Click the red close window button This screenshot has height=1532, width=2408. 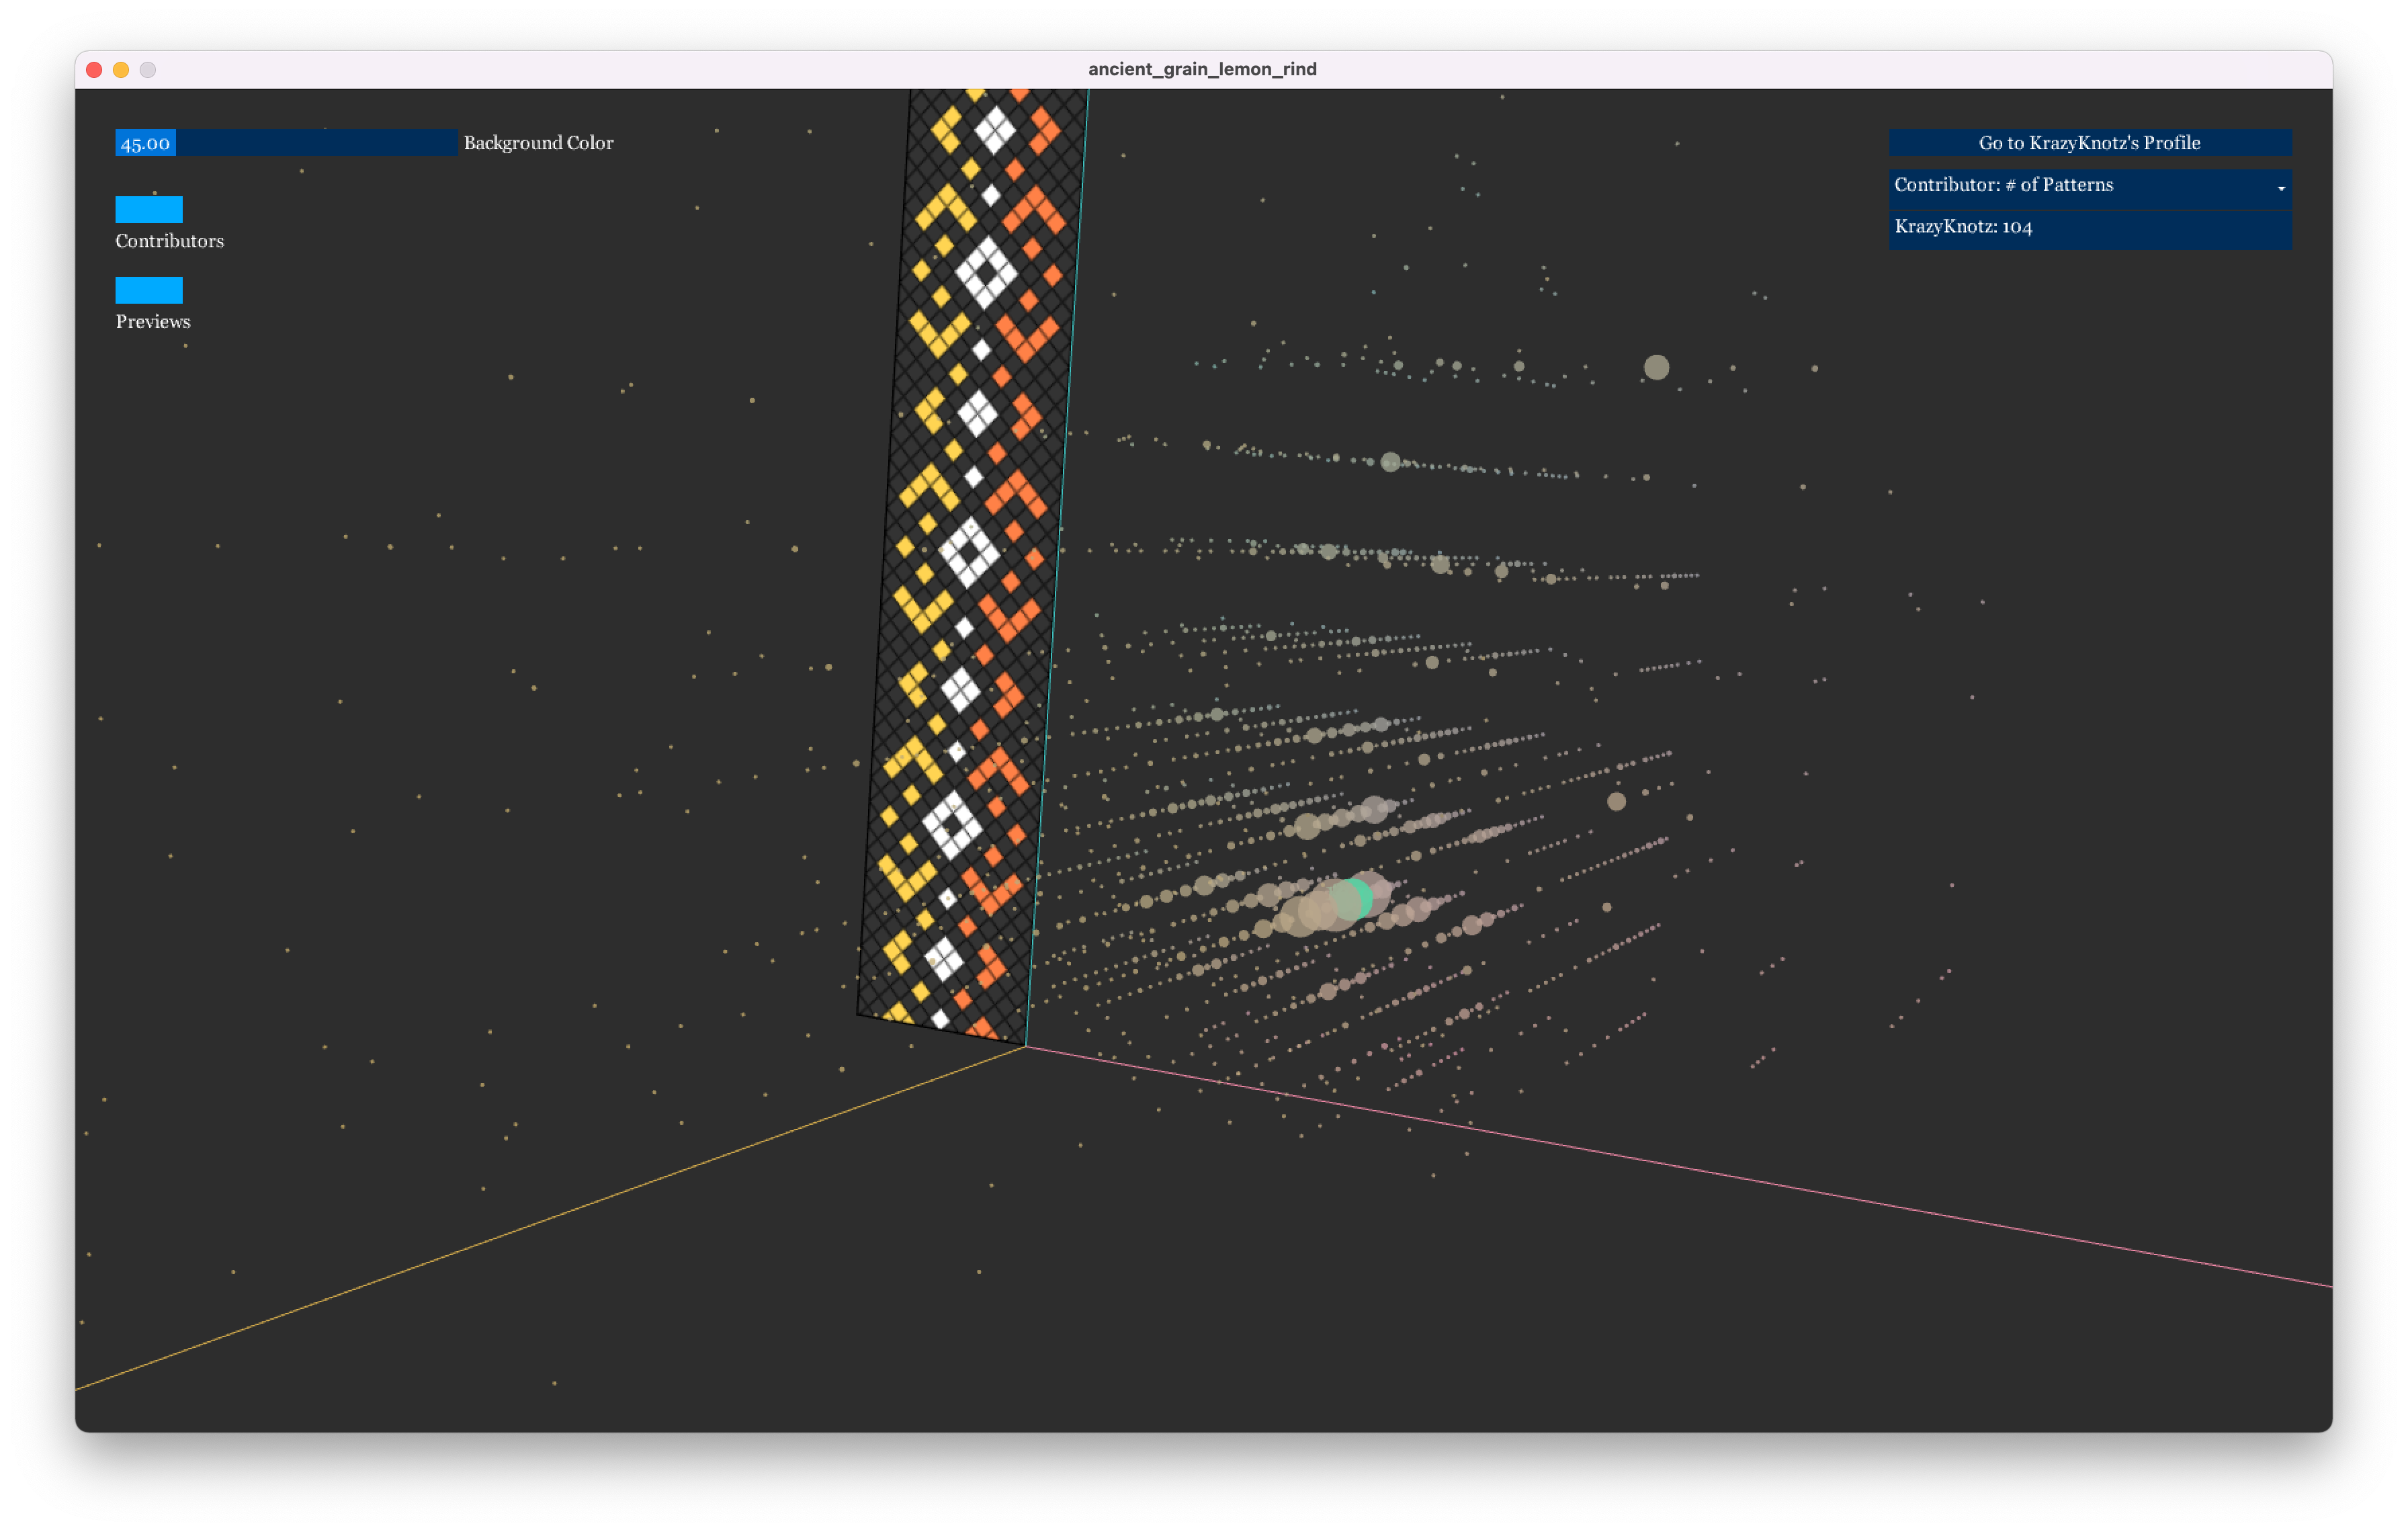94,69
